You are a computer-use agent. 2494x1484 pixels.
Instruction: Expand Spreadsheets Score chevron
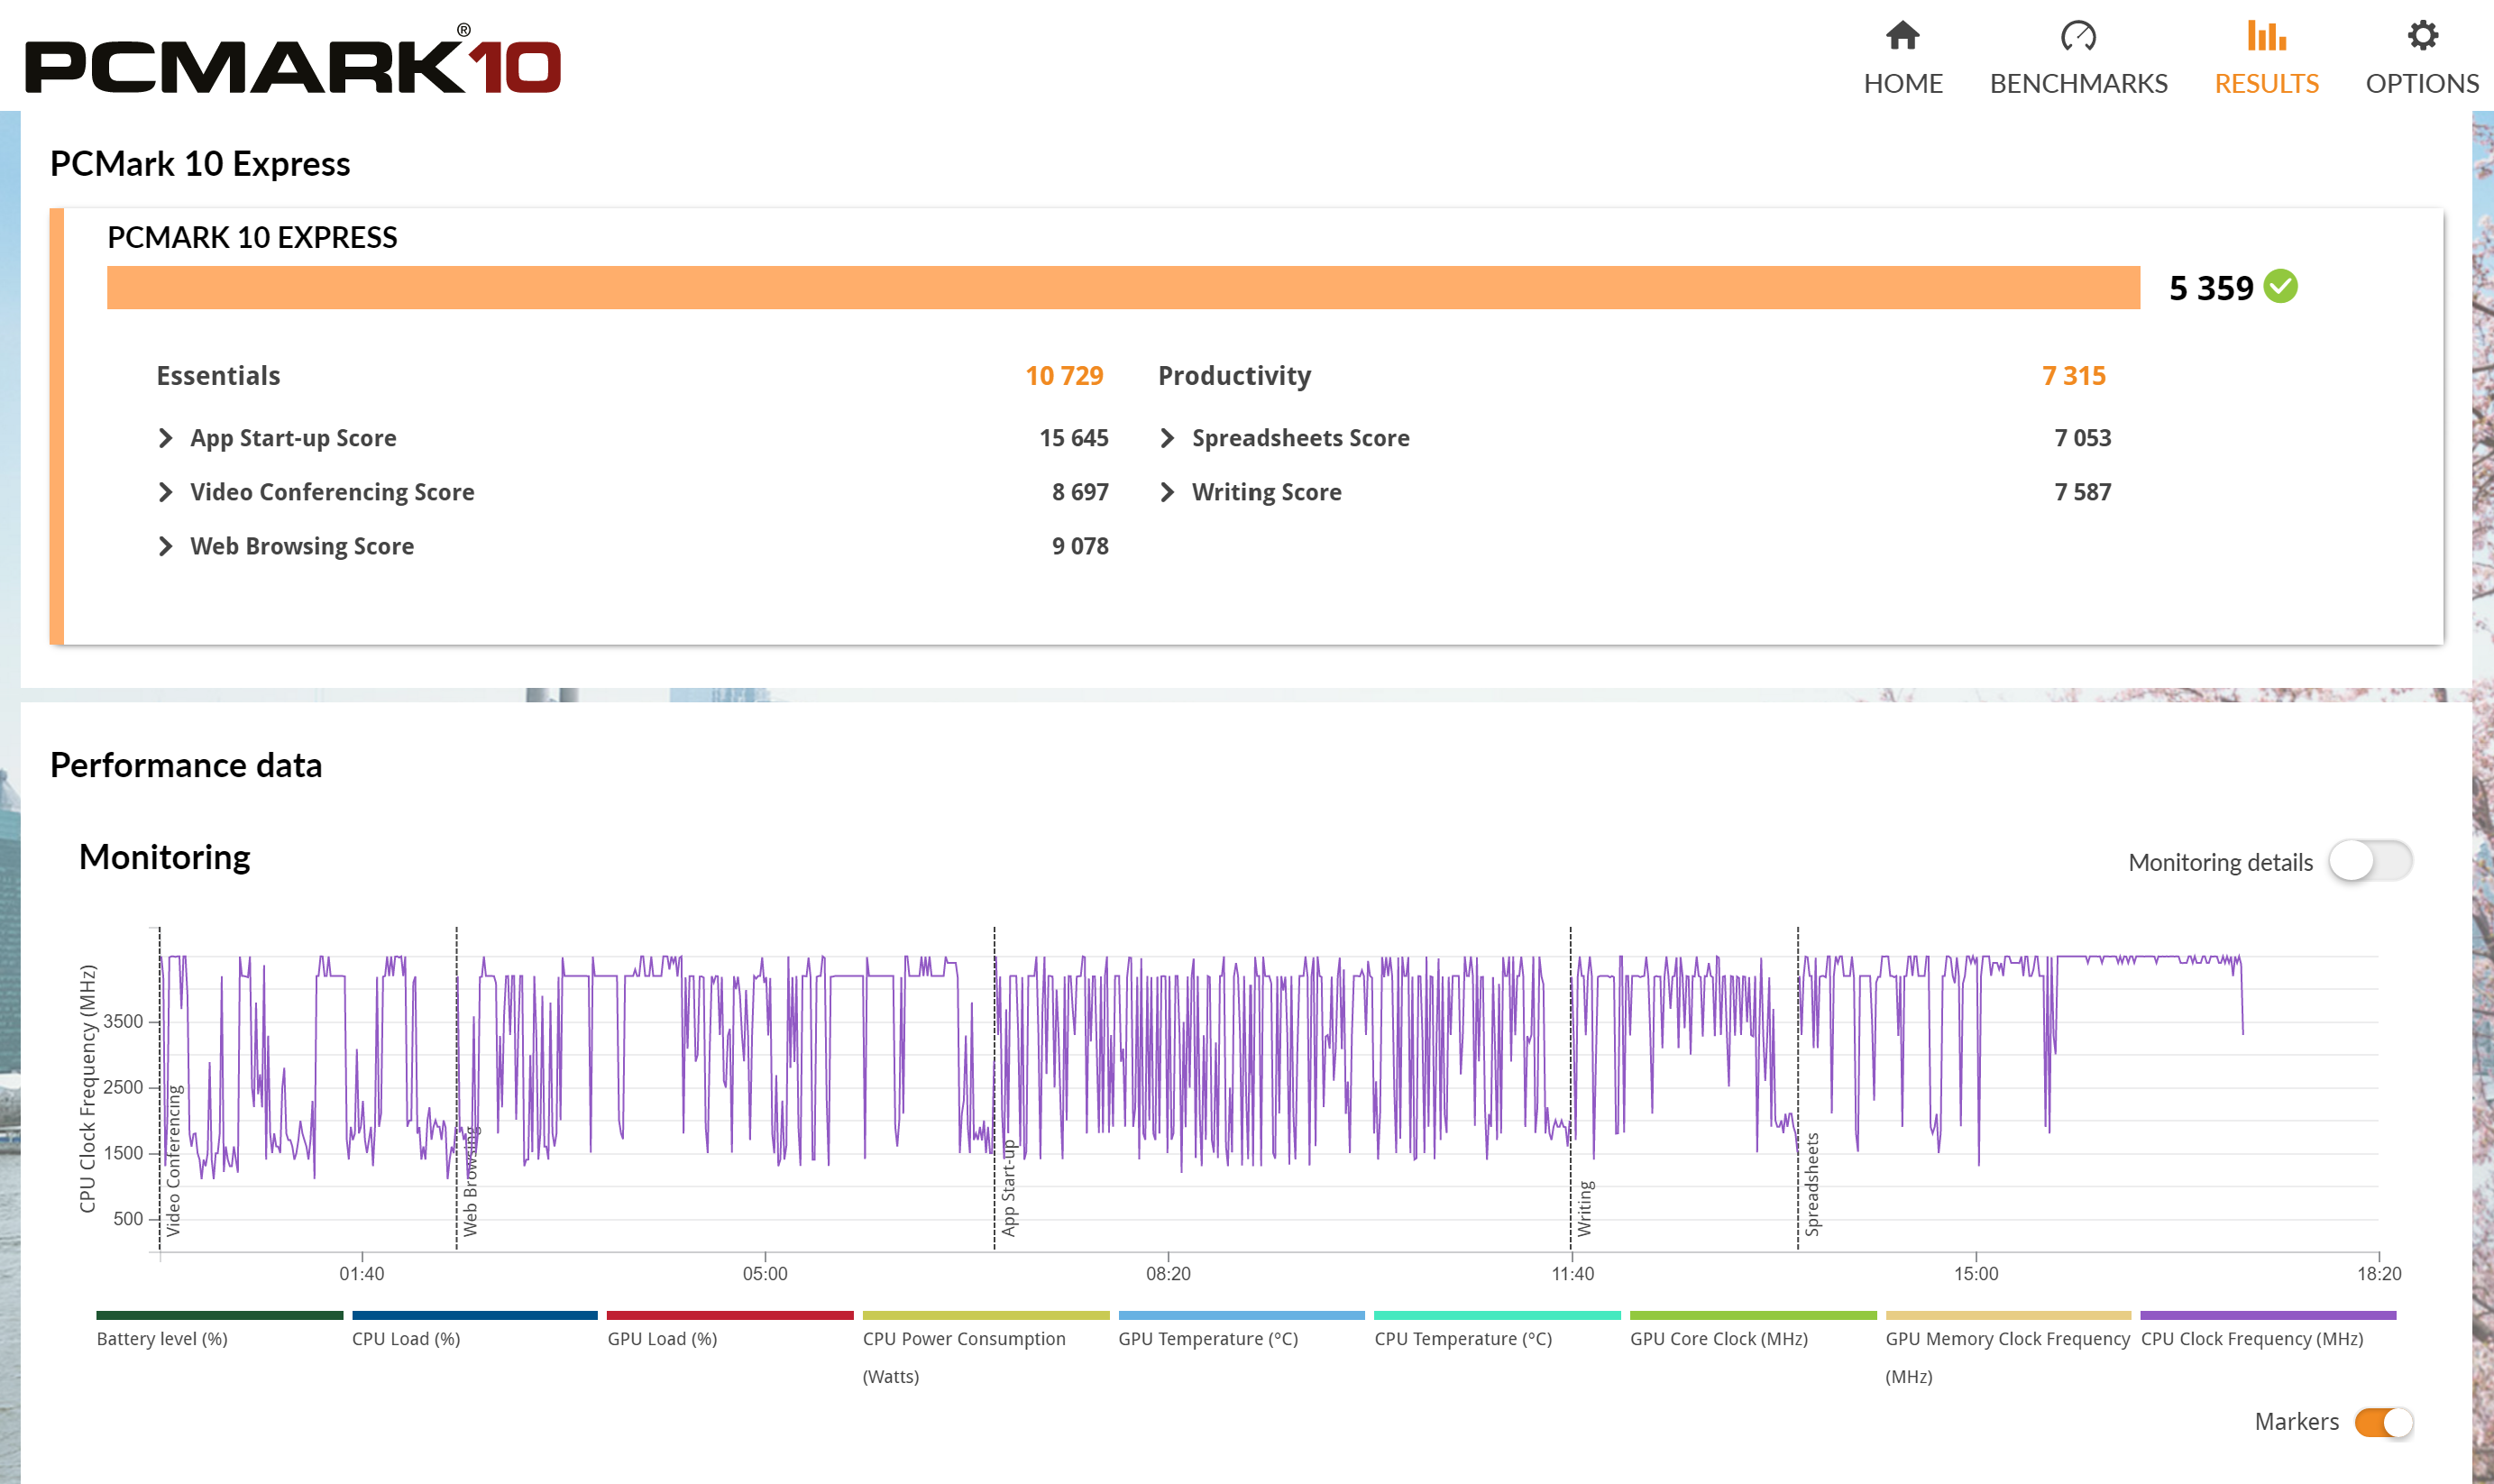click(1167, 438)
